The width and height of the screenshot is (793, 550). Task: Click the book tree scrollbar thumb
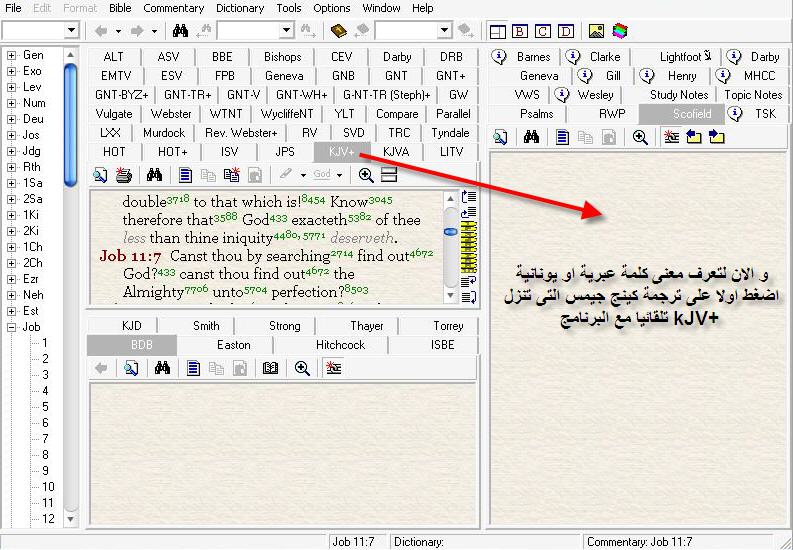71,124
